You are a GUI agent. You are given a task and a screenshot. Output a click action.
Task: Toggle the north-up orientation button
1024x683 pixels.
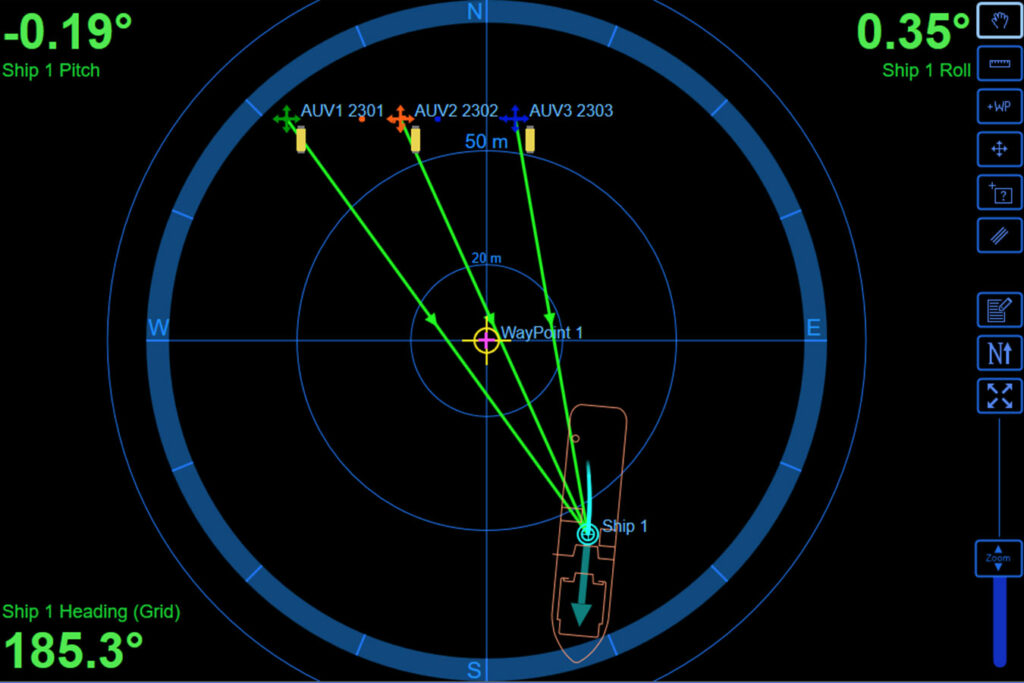coord(999,353)
